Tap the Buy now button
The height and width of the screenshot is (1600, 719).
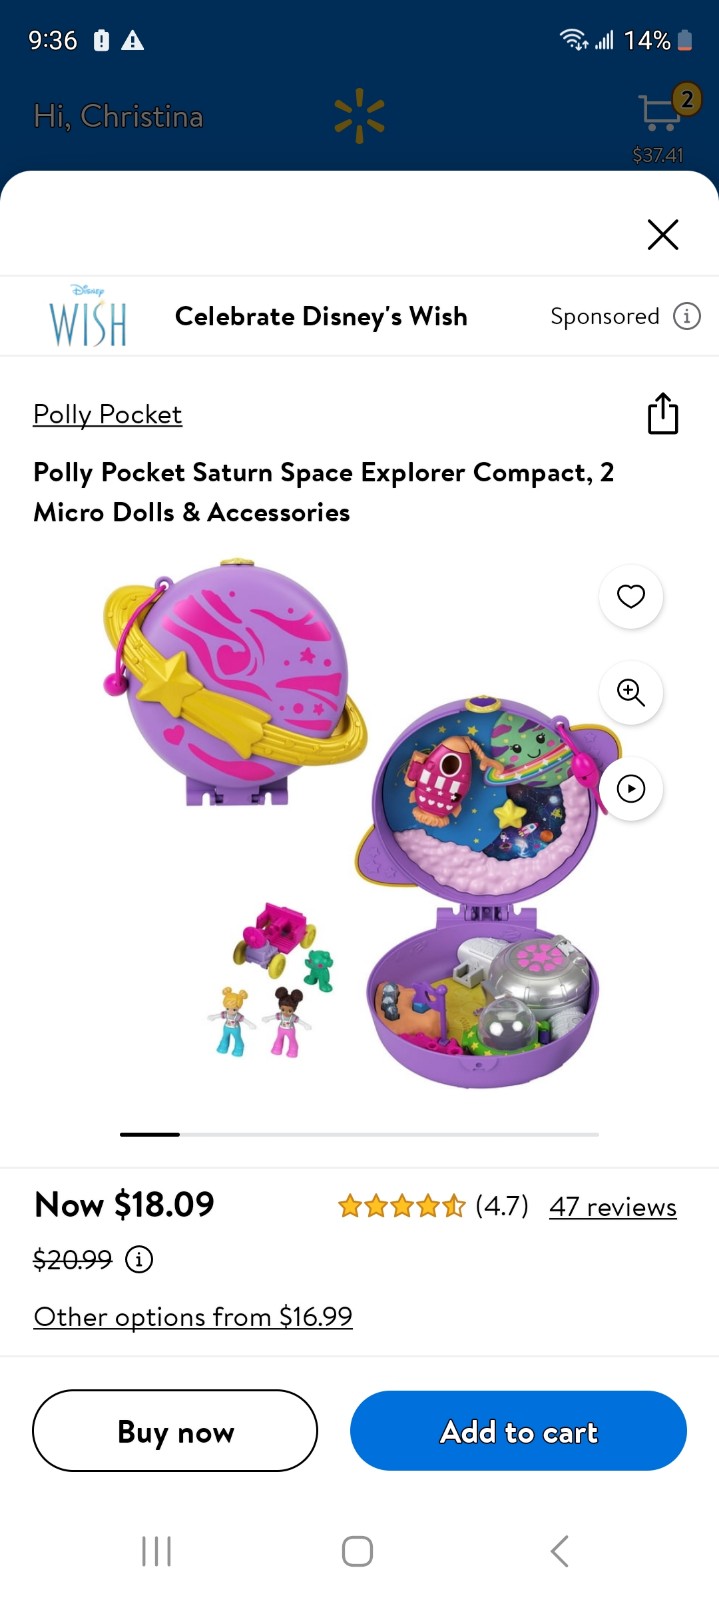click(175, 1431)
